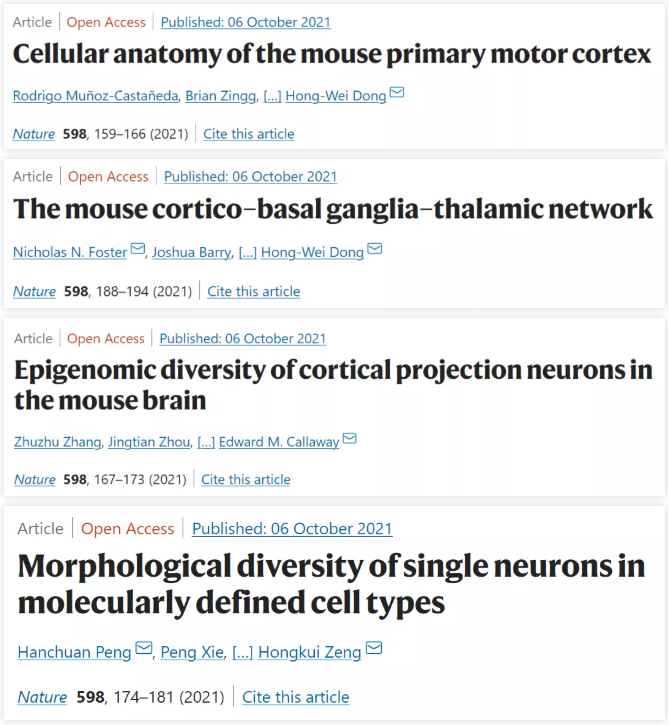Click envelope icon beside Hong-Wei Dong in first article

397,94
